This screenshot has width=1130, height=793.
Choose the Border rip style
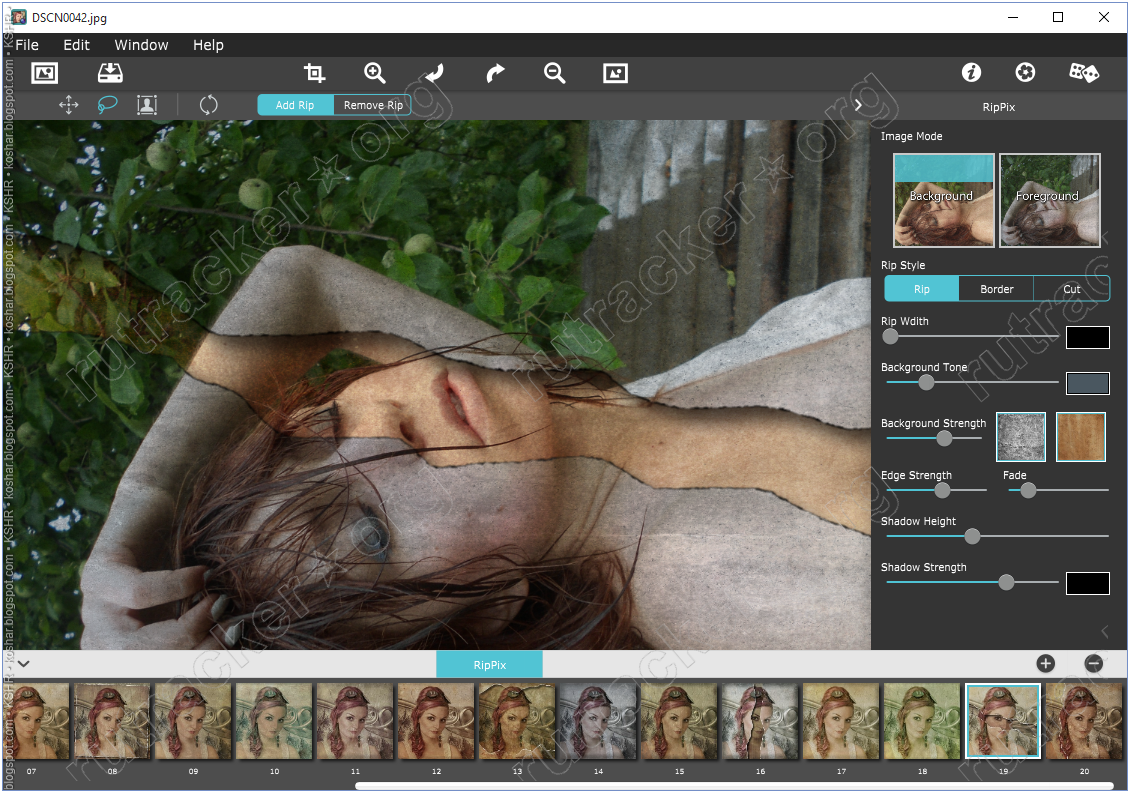click(x=996, y=289)
